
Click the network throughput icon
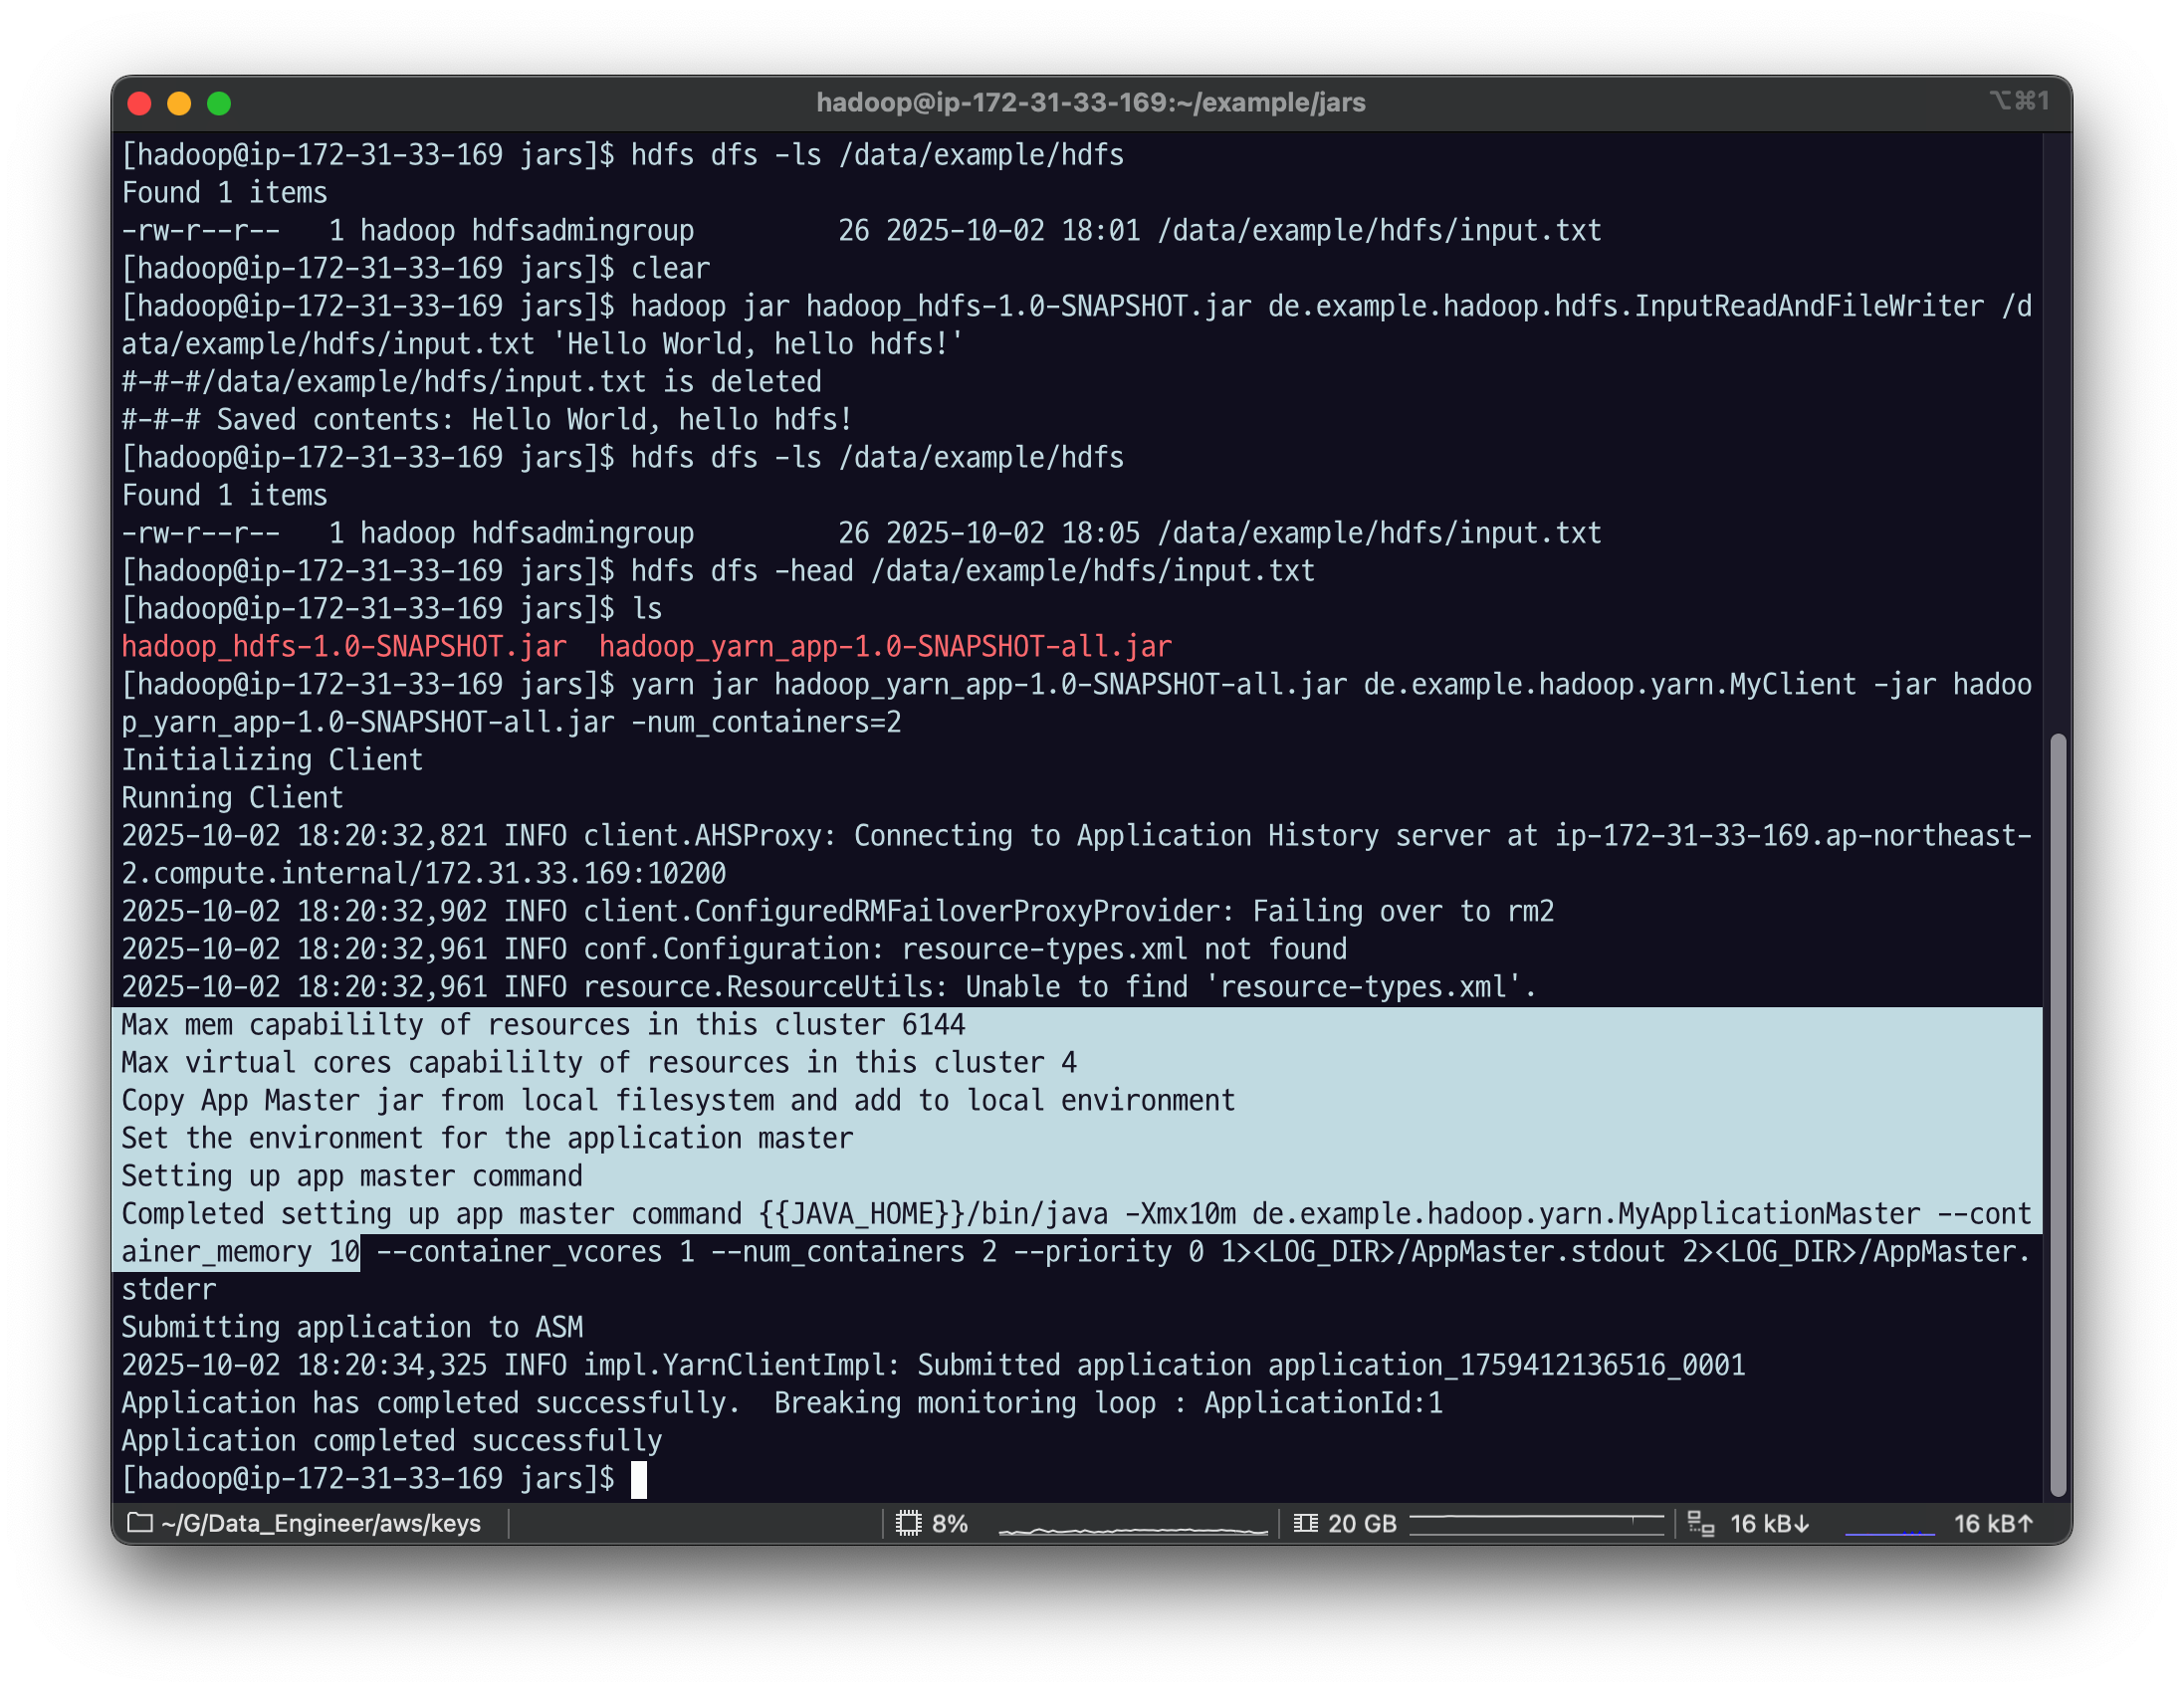[x=1701, y=1523]
